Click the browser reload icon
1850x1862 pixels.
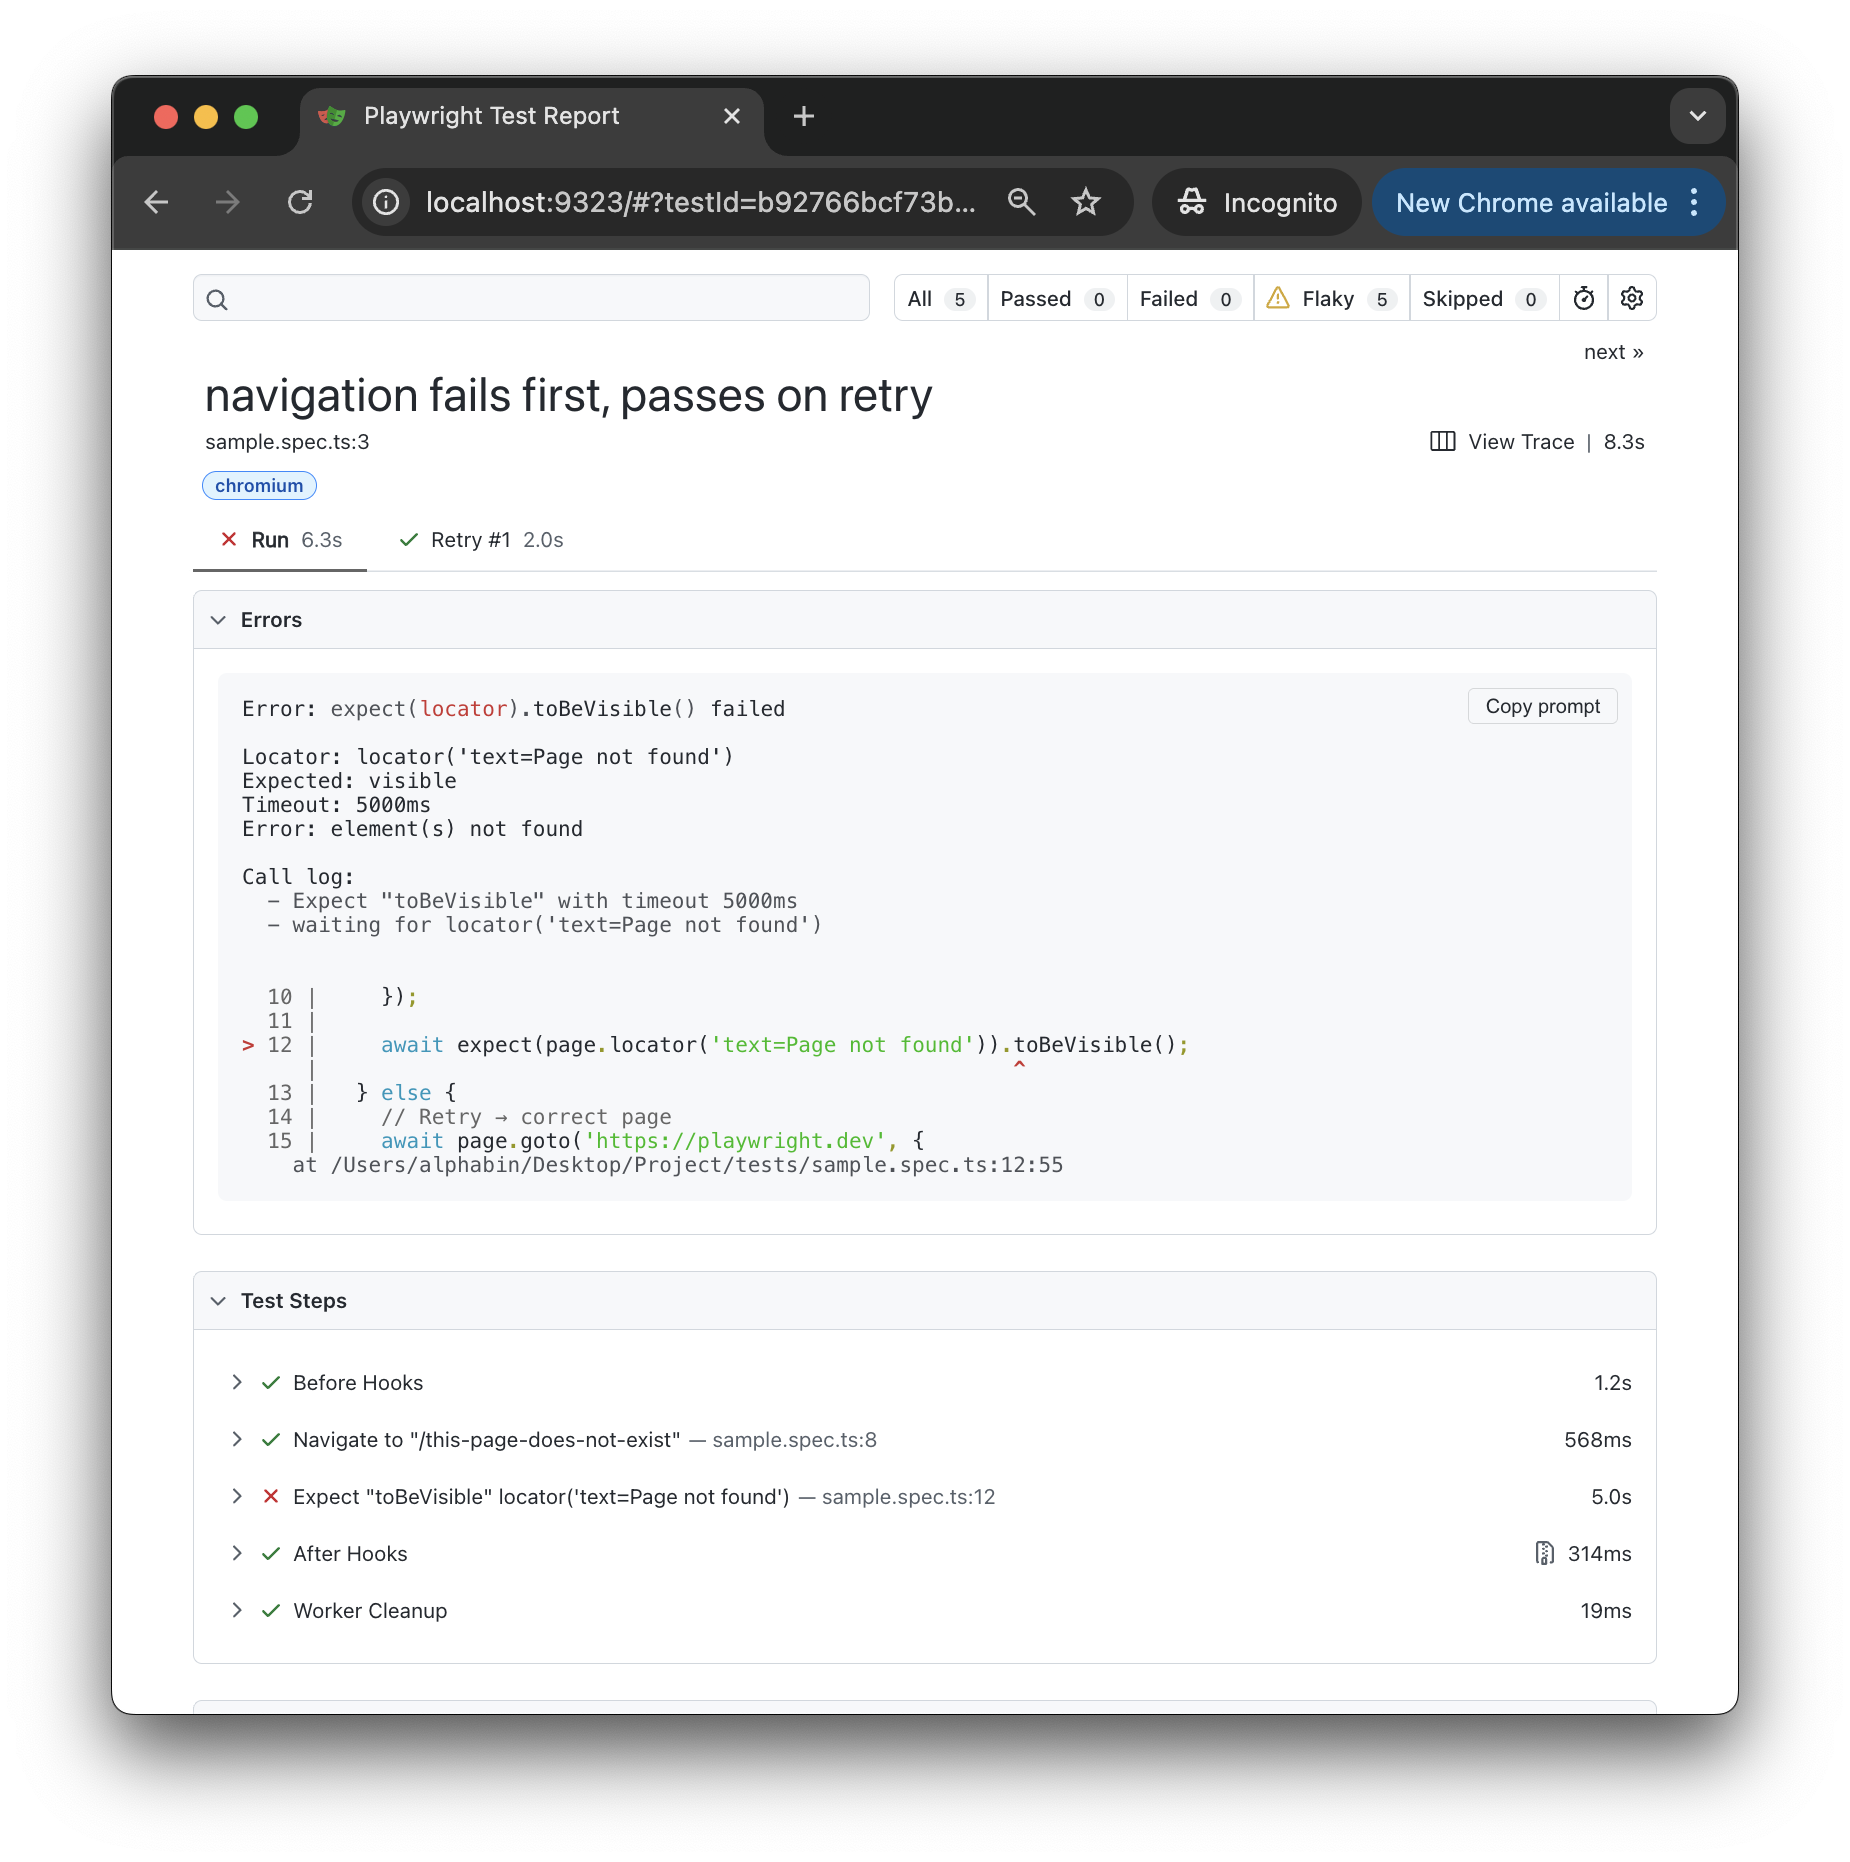(x=300, y=203)
